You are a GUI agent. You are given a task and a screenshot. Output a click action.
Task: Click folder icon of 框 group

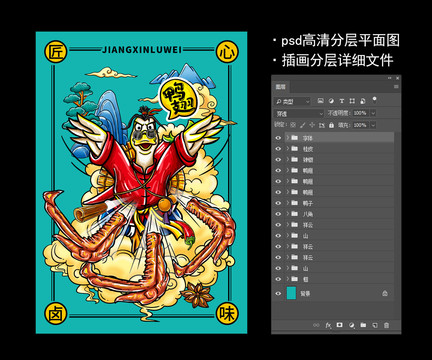pyautogui.click(x=294, y=279)
